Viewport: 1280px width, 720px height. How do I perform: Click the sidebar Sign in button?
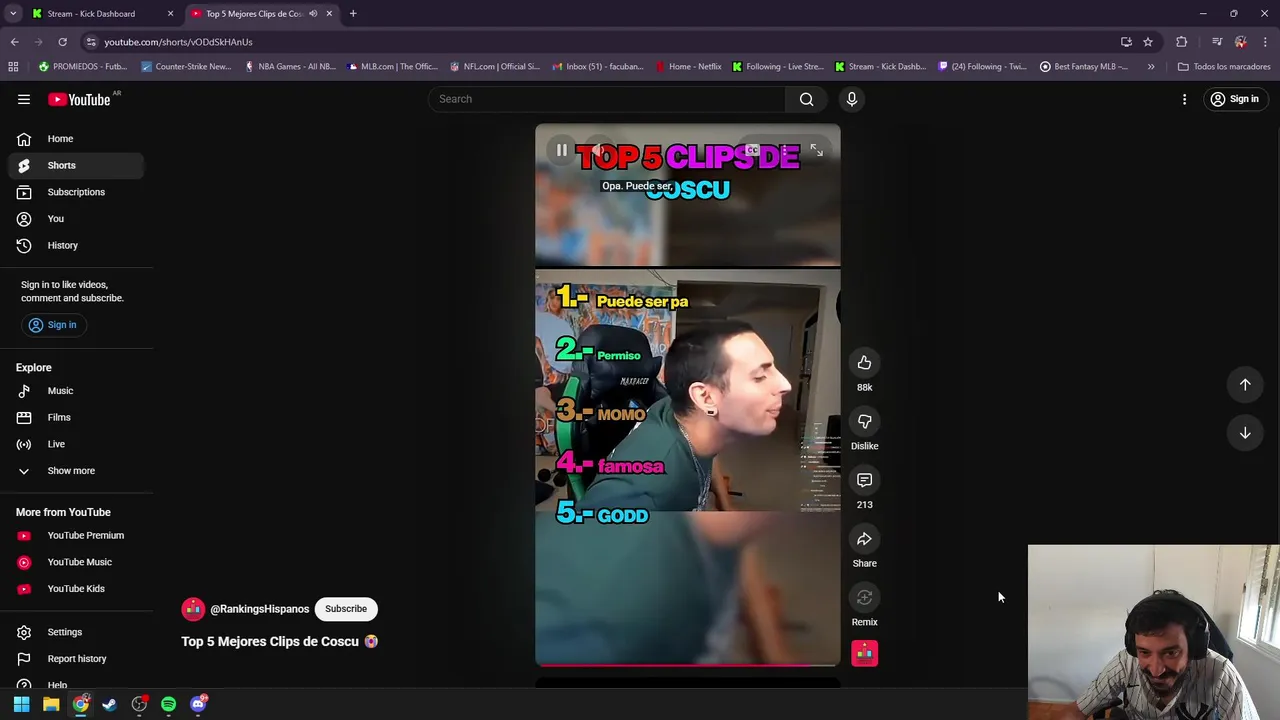pyautogui.click(x=53, y=325)
